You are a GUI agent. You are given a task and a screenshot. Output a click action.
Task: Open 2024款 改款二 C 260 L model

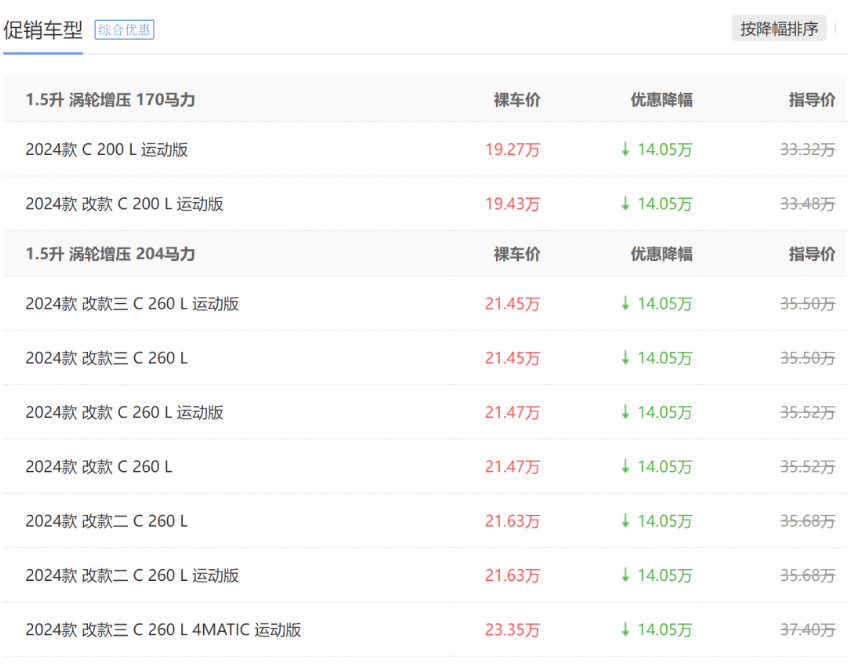point(106,521)
